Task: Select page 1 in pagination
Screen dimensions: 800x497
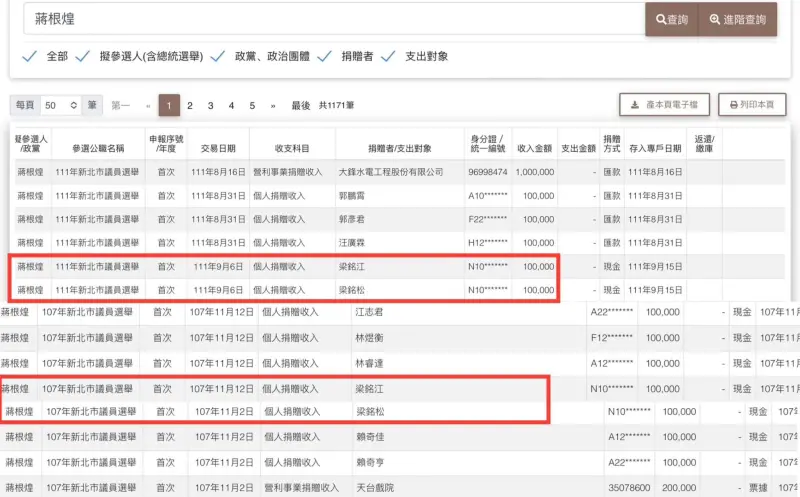Action: (169, 106)
